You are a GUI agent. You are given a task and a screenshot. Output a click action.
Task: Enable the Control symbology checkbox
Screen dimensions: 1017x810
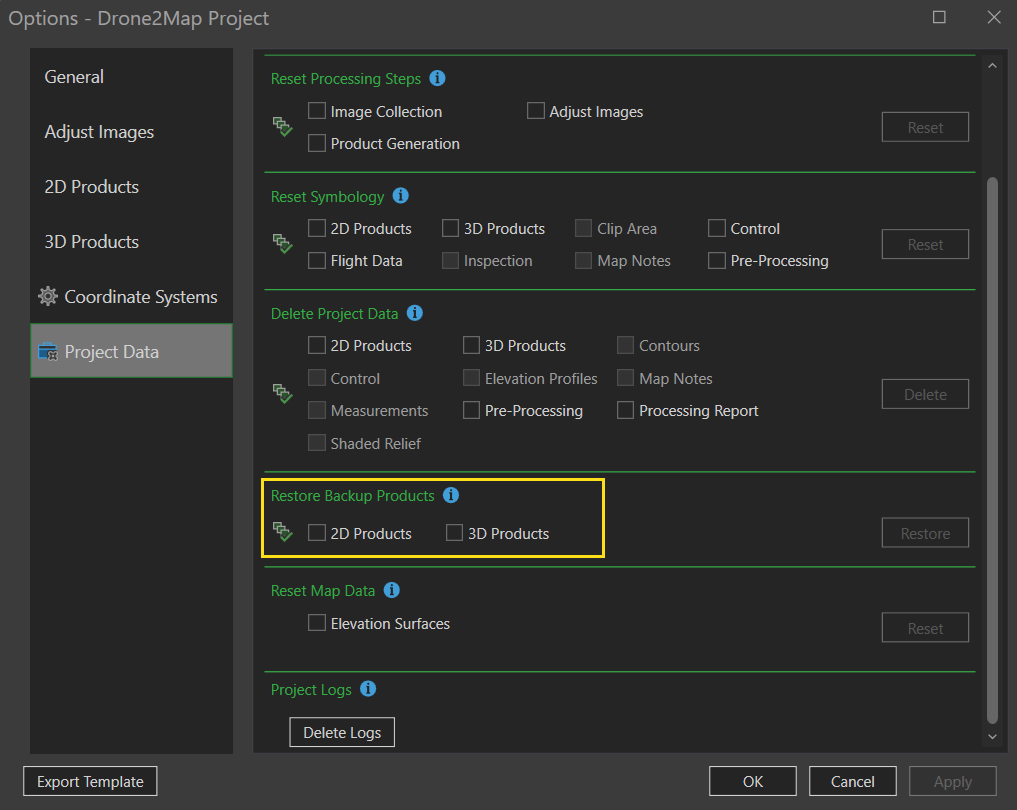(717, 228)
